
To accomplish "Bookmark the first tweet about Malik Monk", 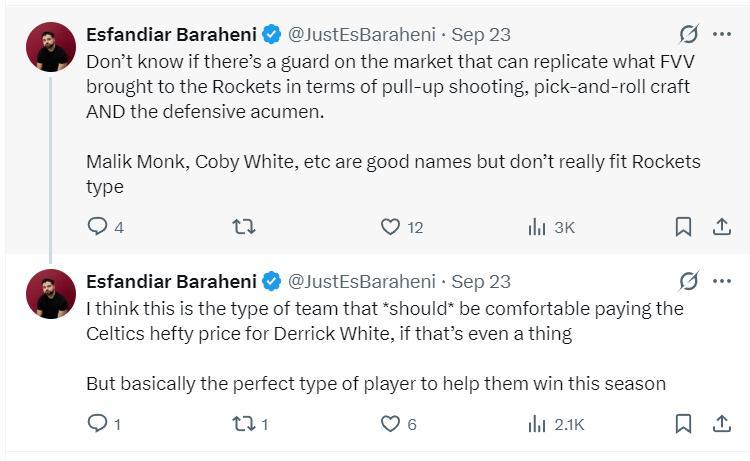I will (683, 227).
